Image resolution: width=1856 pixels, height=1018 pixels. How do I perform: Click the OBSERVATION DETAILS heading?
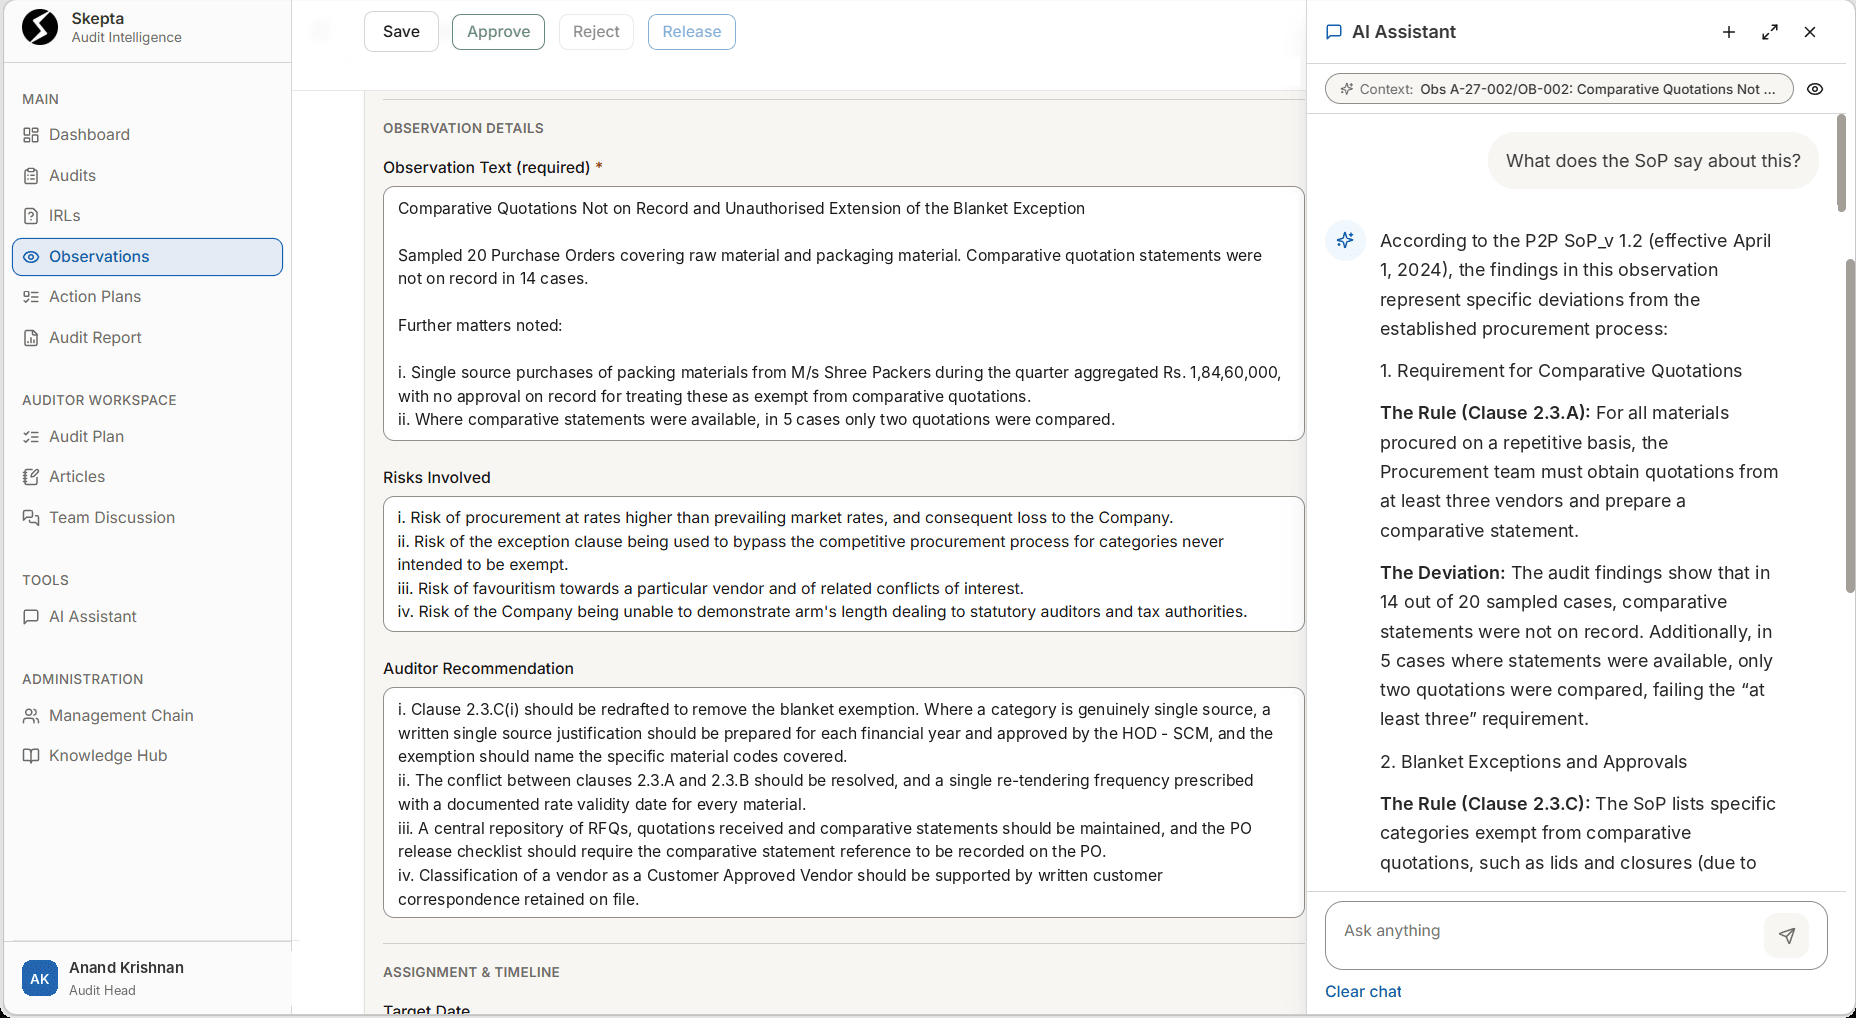[463, 128]
